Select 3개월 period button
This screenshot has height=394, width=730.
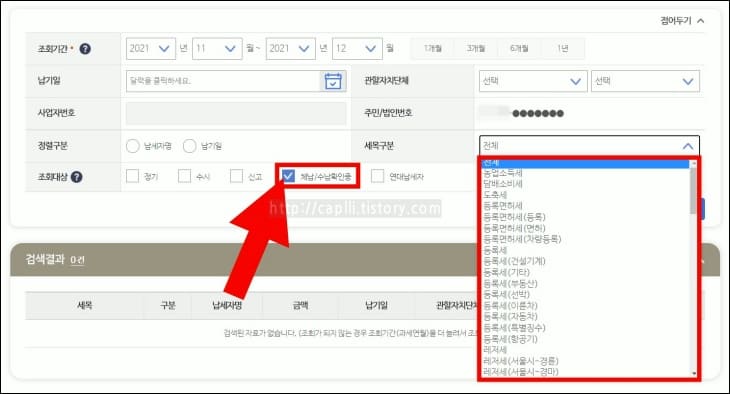coord(476,48)
